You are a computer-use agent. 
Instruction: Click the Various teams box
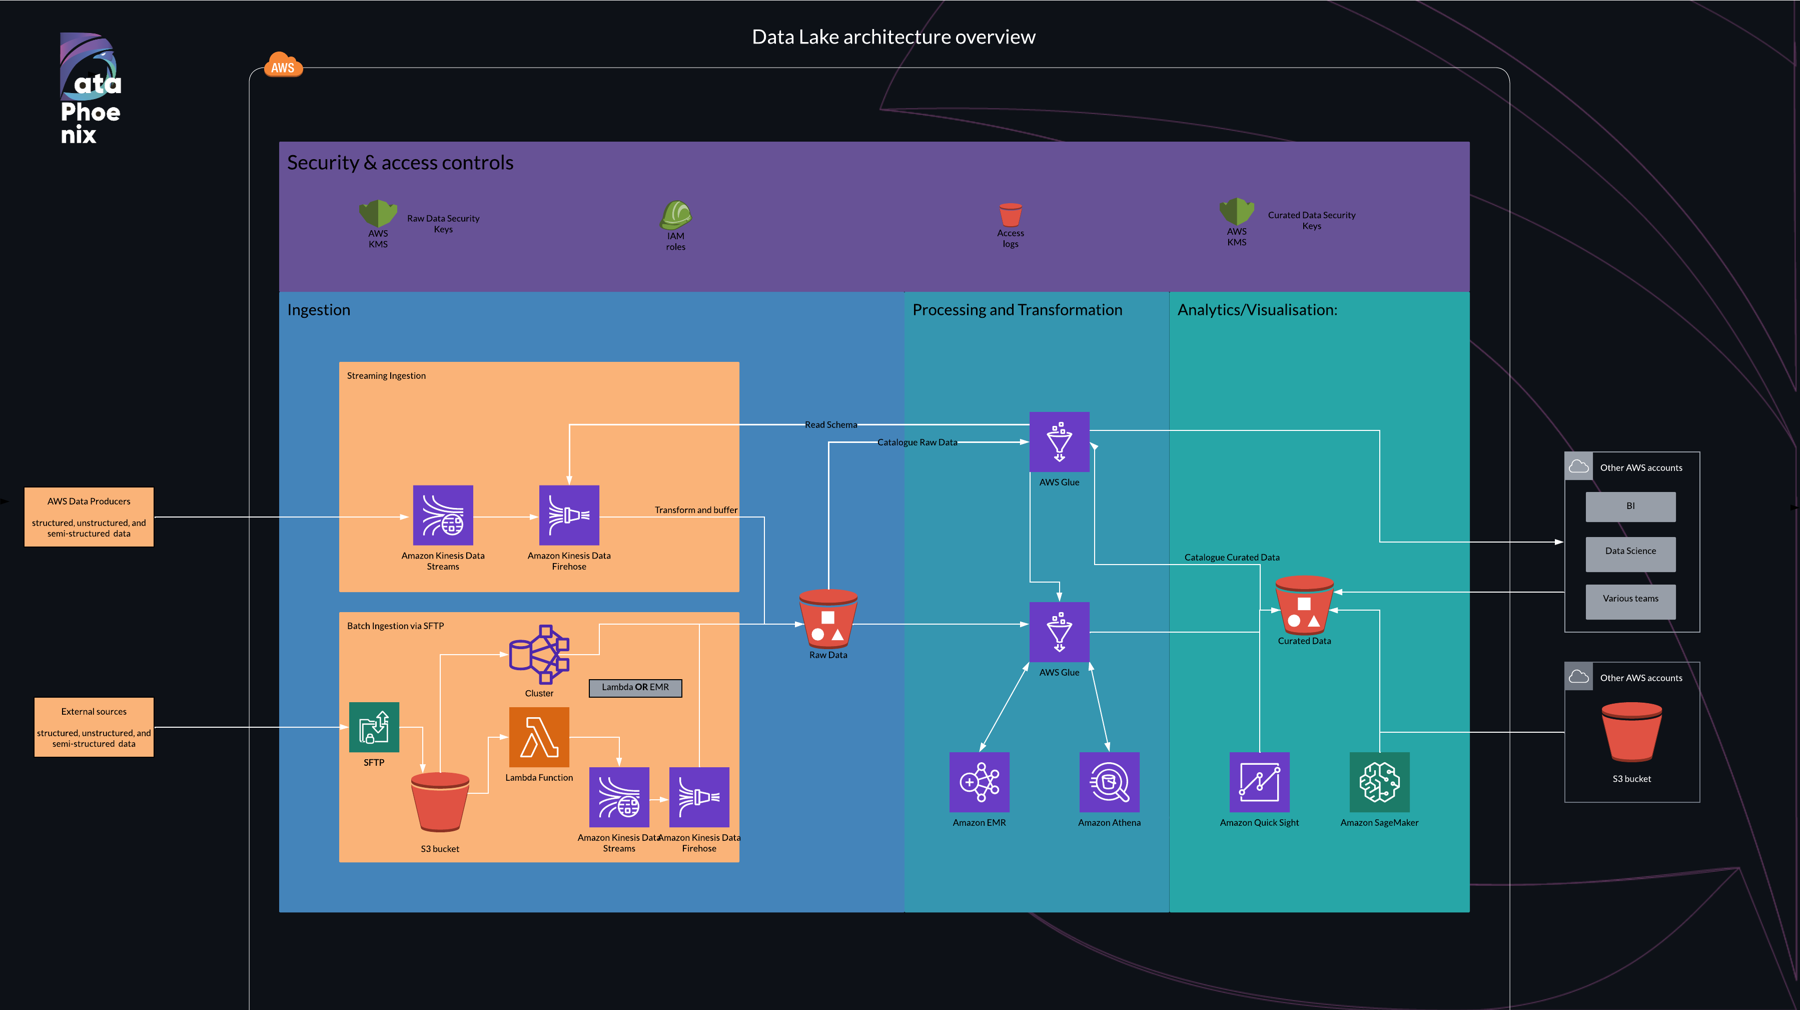[x=1630, y=601]
